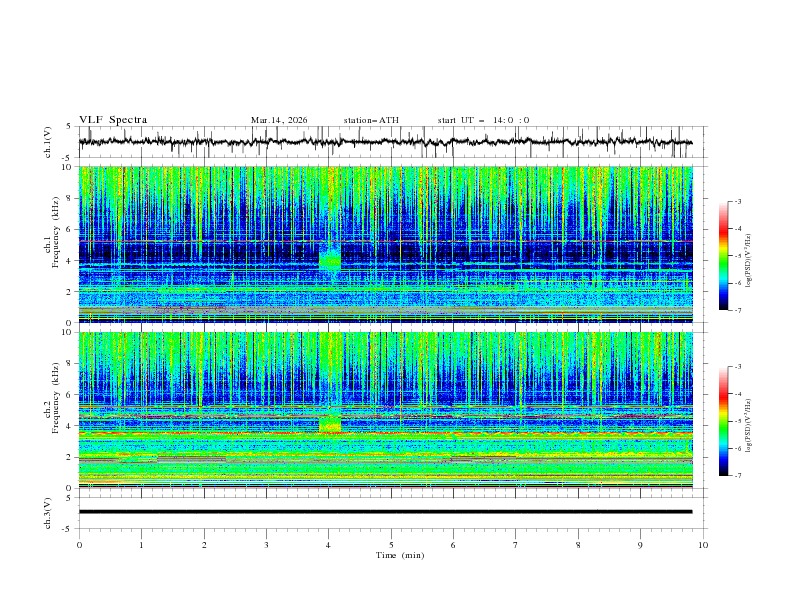Viewport: 792px width, 612px height.
Task: Click time axis tick label "0"
Action: tap(79, 545)
